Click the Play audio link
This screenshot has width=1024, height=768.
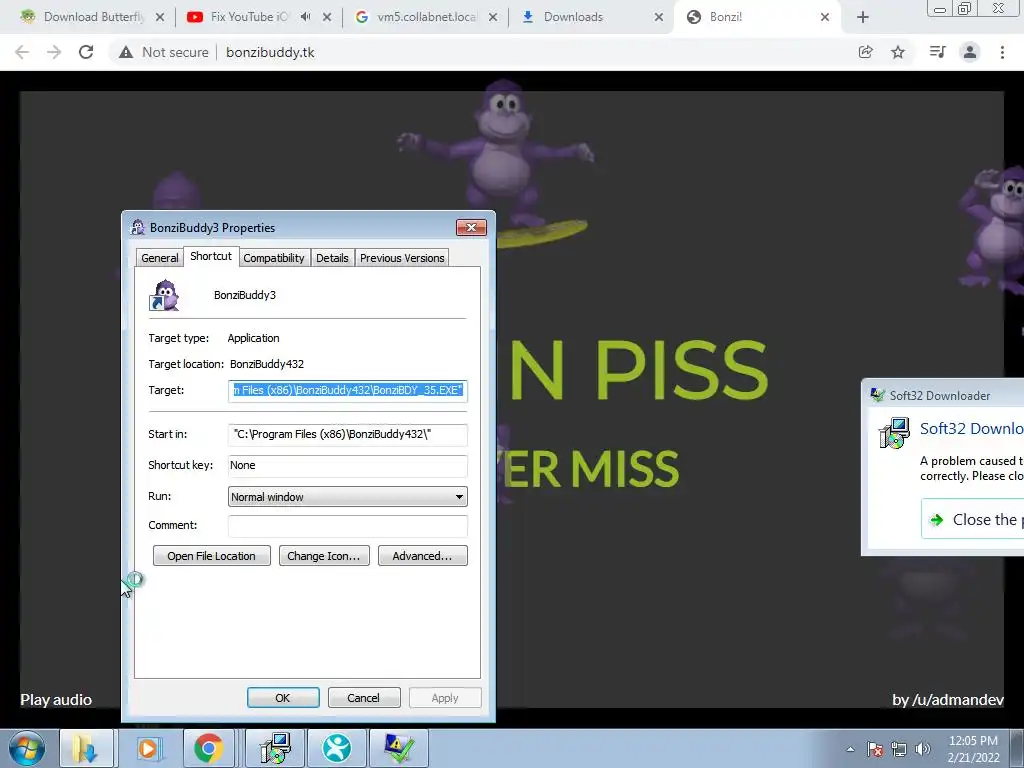pos(56,700)
